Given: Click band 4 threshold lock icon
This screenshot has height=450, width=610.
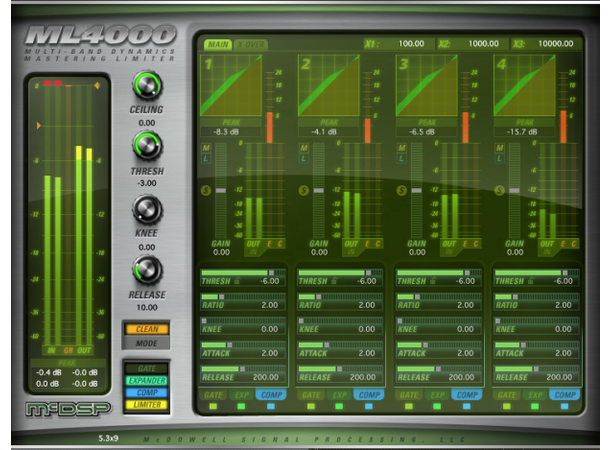Looking at the screenshot, I should 530,280.
